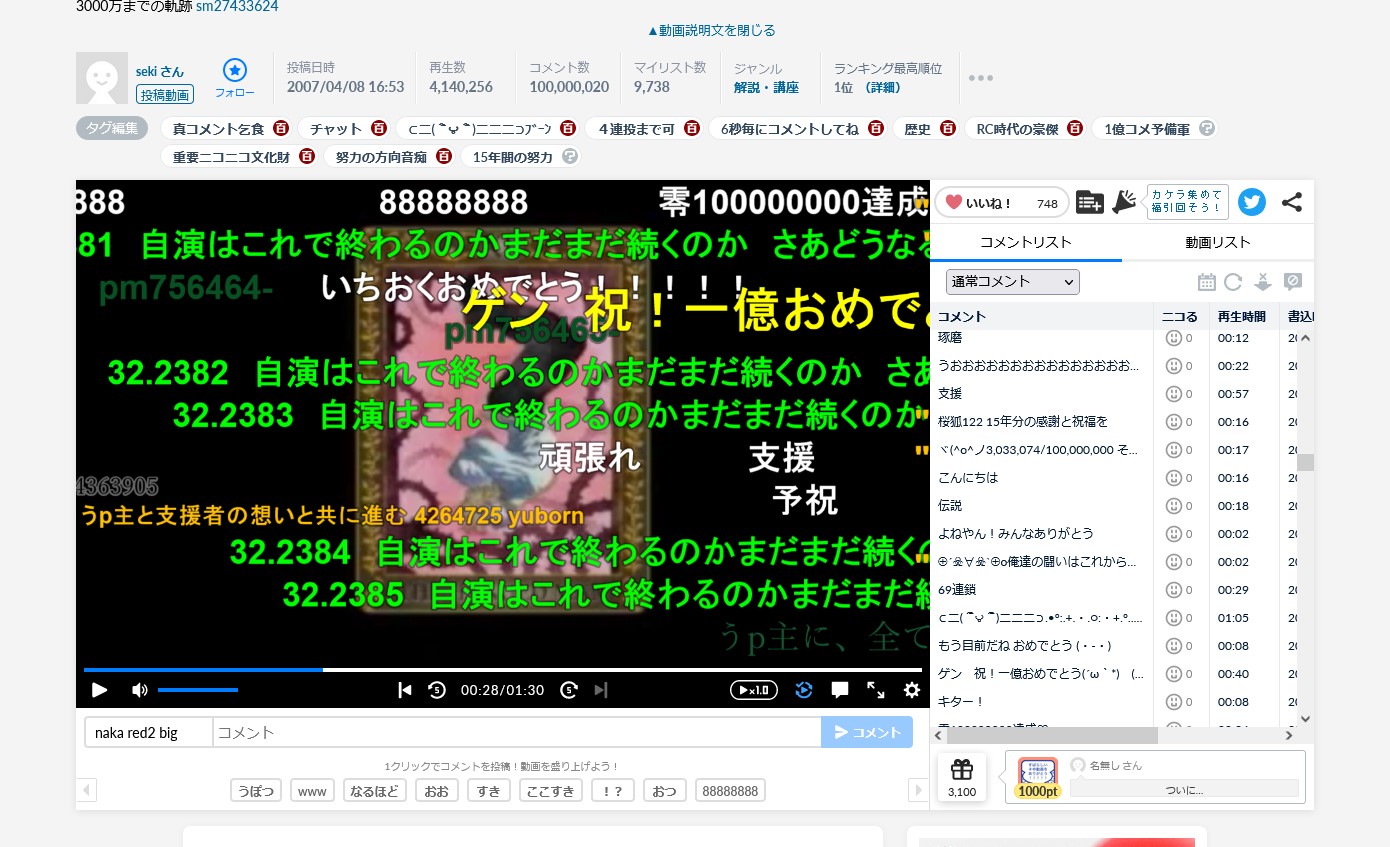Viewport: 1390px width, 847px height.
Task: Collapse description via 動画説明文を閉じる
Action: click(711, 31)
